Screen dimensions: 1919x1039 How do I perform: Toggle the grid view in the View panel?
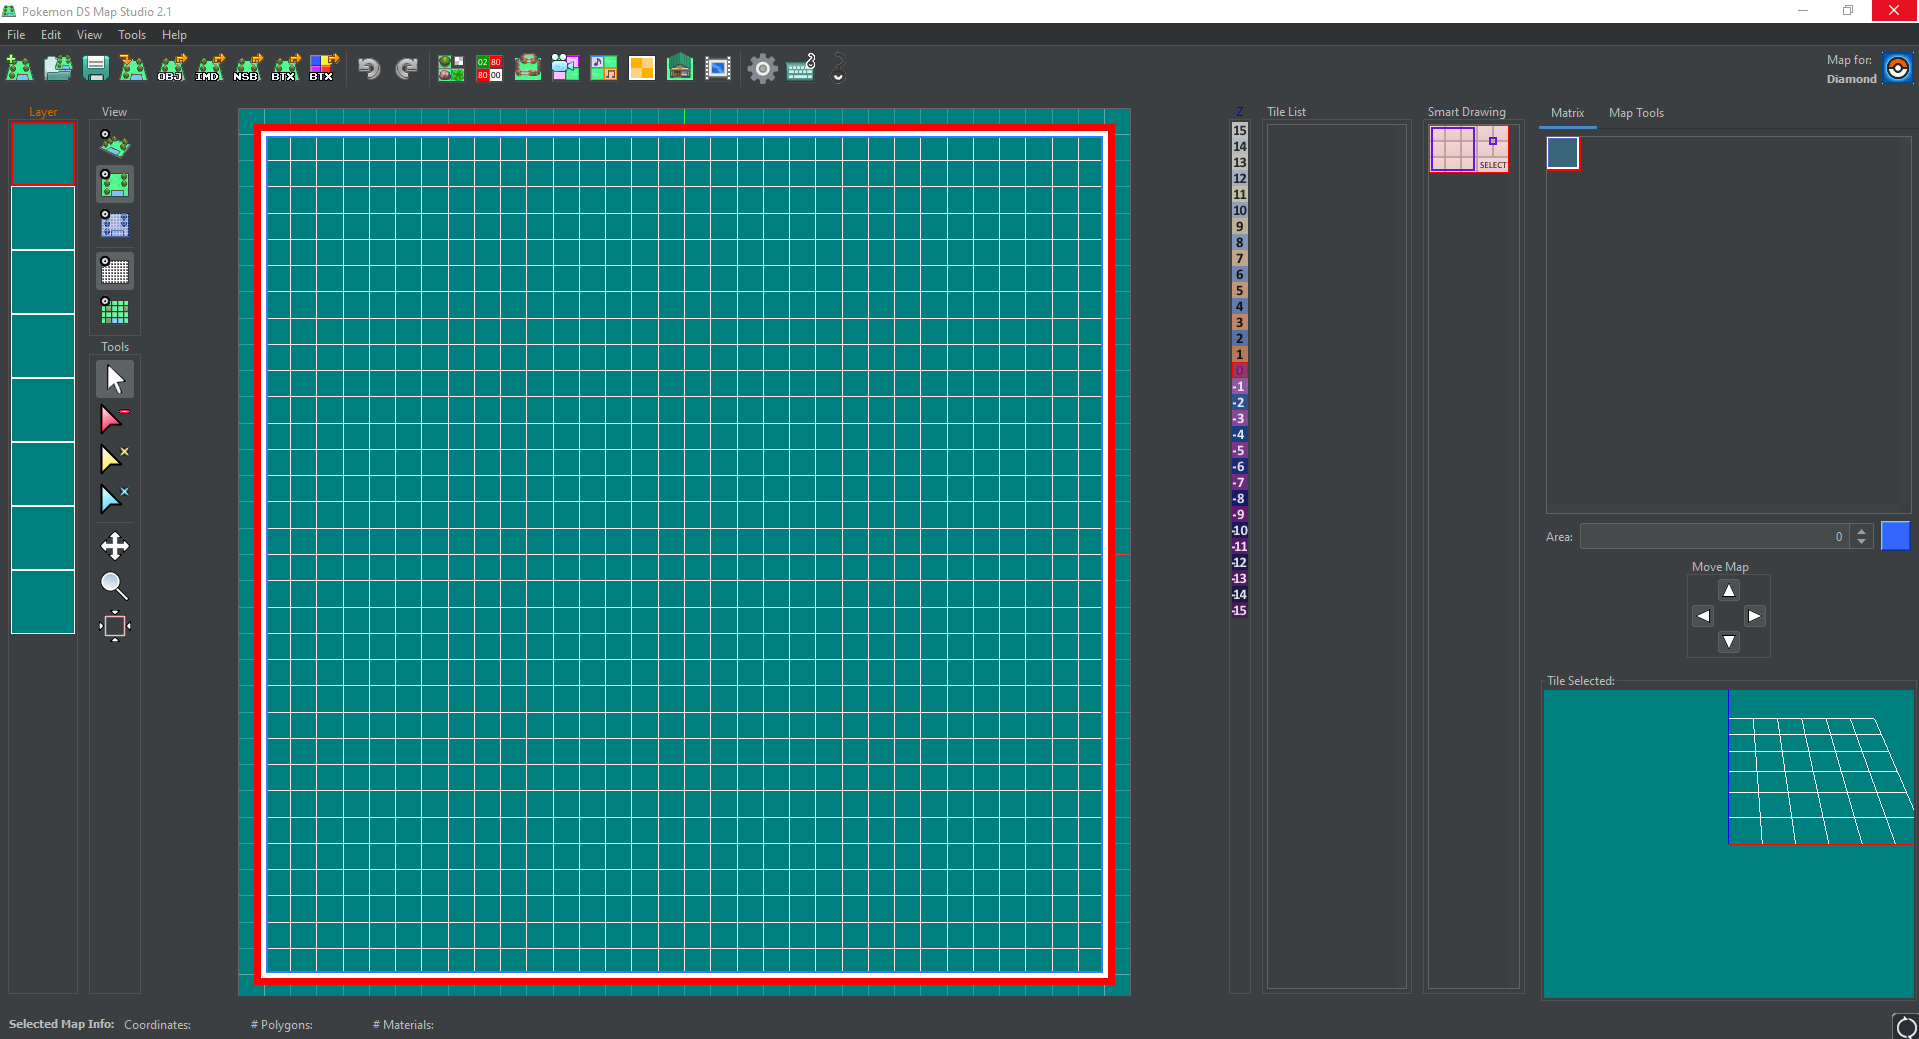pos(114,270)
